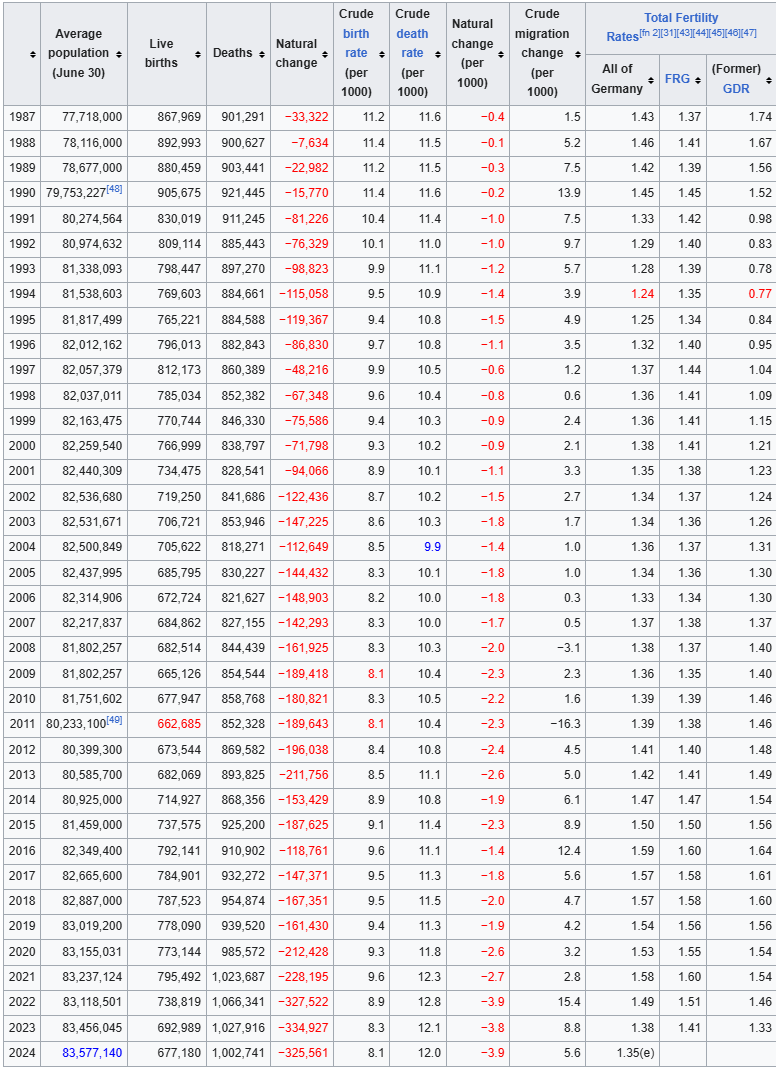This screenshot has height=1068, width=776.
Task: Select natural change −327,522
Action: (x=303, y=1002)
